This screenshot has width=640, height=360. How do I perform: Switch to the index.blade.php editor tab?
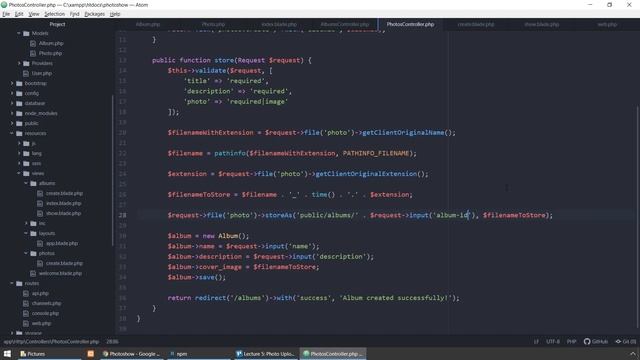click(x=279, y=24)
